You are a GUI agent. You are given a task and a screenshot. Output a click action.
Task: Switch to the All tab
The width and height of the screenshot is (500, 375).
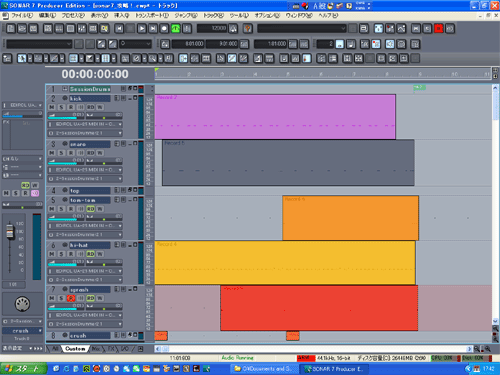pos(55,349)
